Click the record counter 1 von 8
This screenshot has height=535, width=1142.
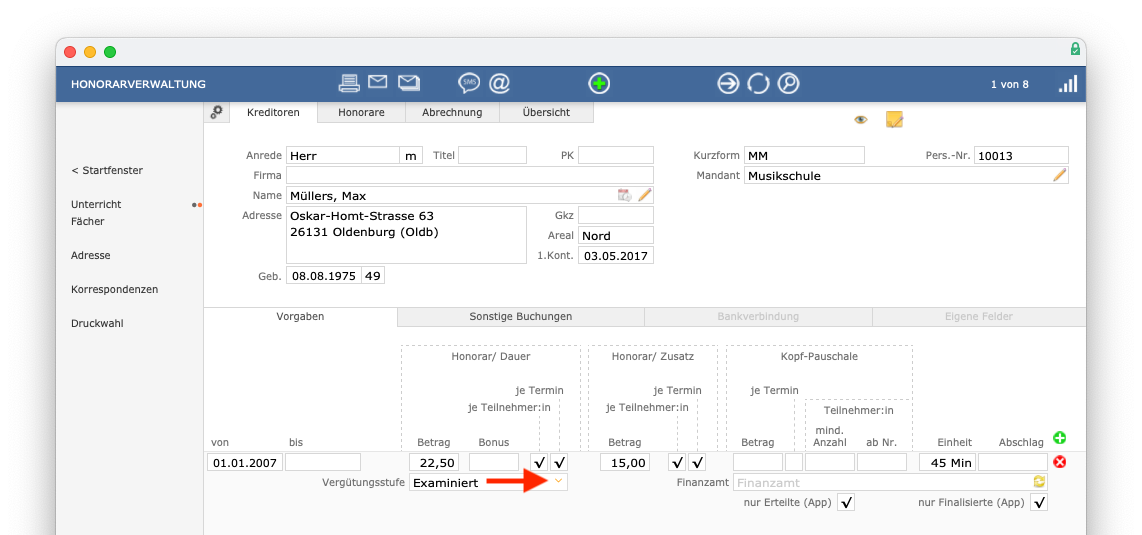(1009, 84)
